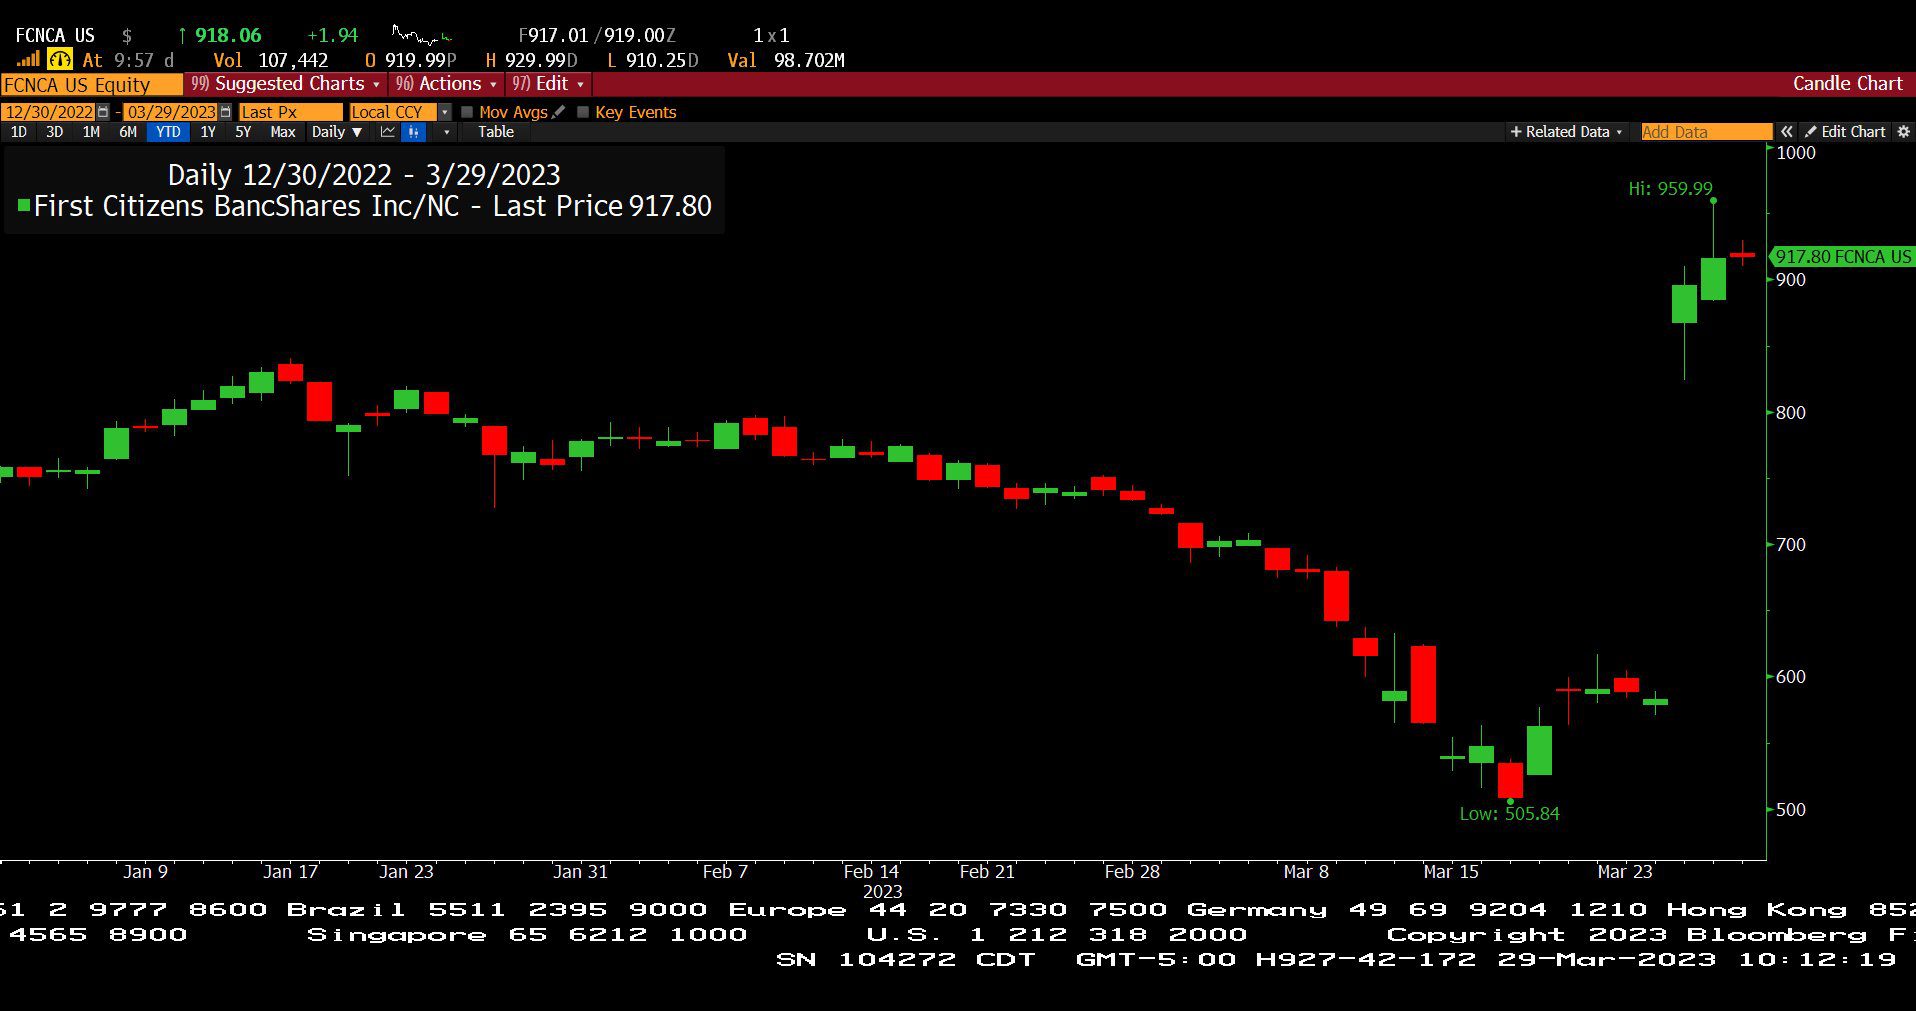Screen dimensions: 1916x1011
Task: Click the Mar 15 date axis label
Action: 1450,872
